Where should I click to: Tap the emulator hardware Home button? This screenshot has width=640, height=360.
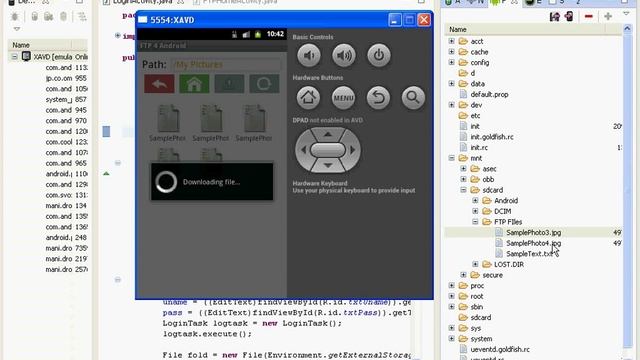coord(308,98)
